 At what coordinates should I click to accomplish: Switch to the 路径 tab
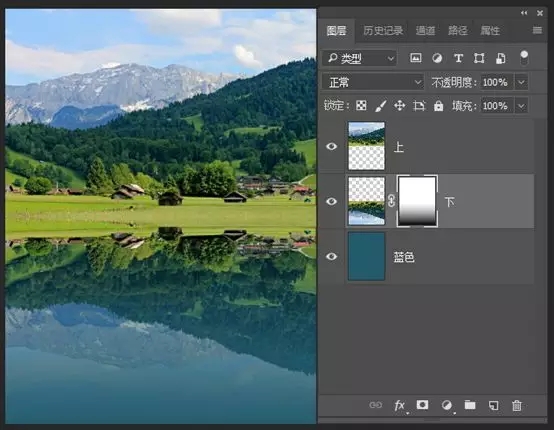click(x=458, y=31)
